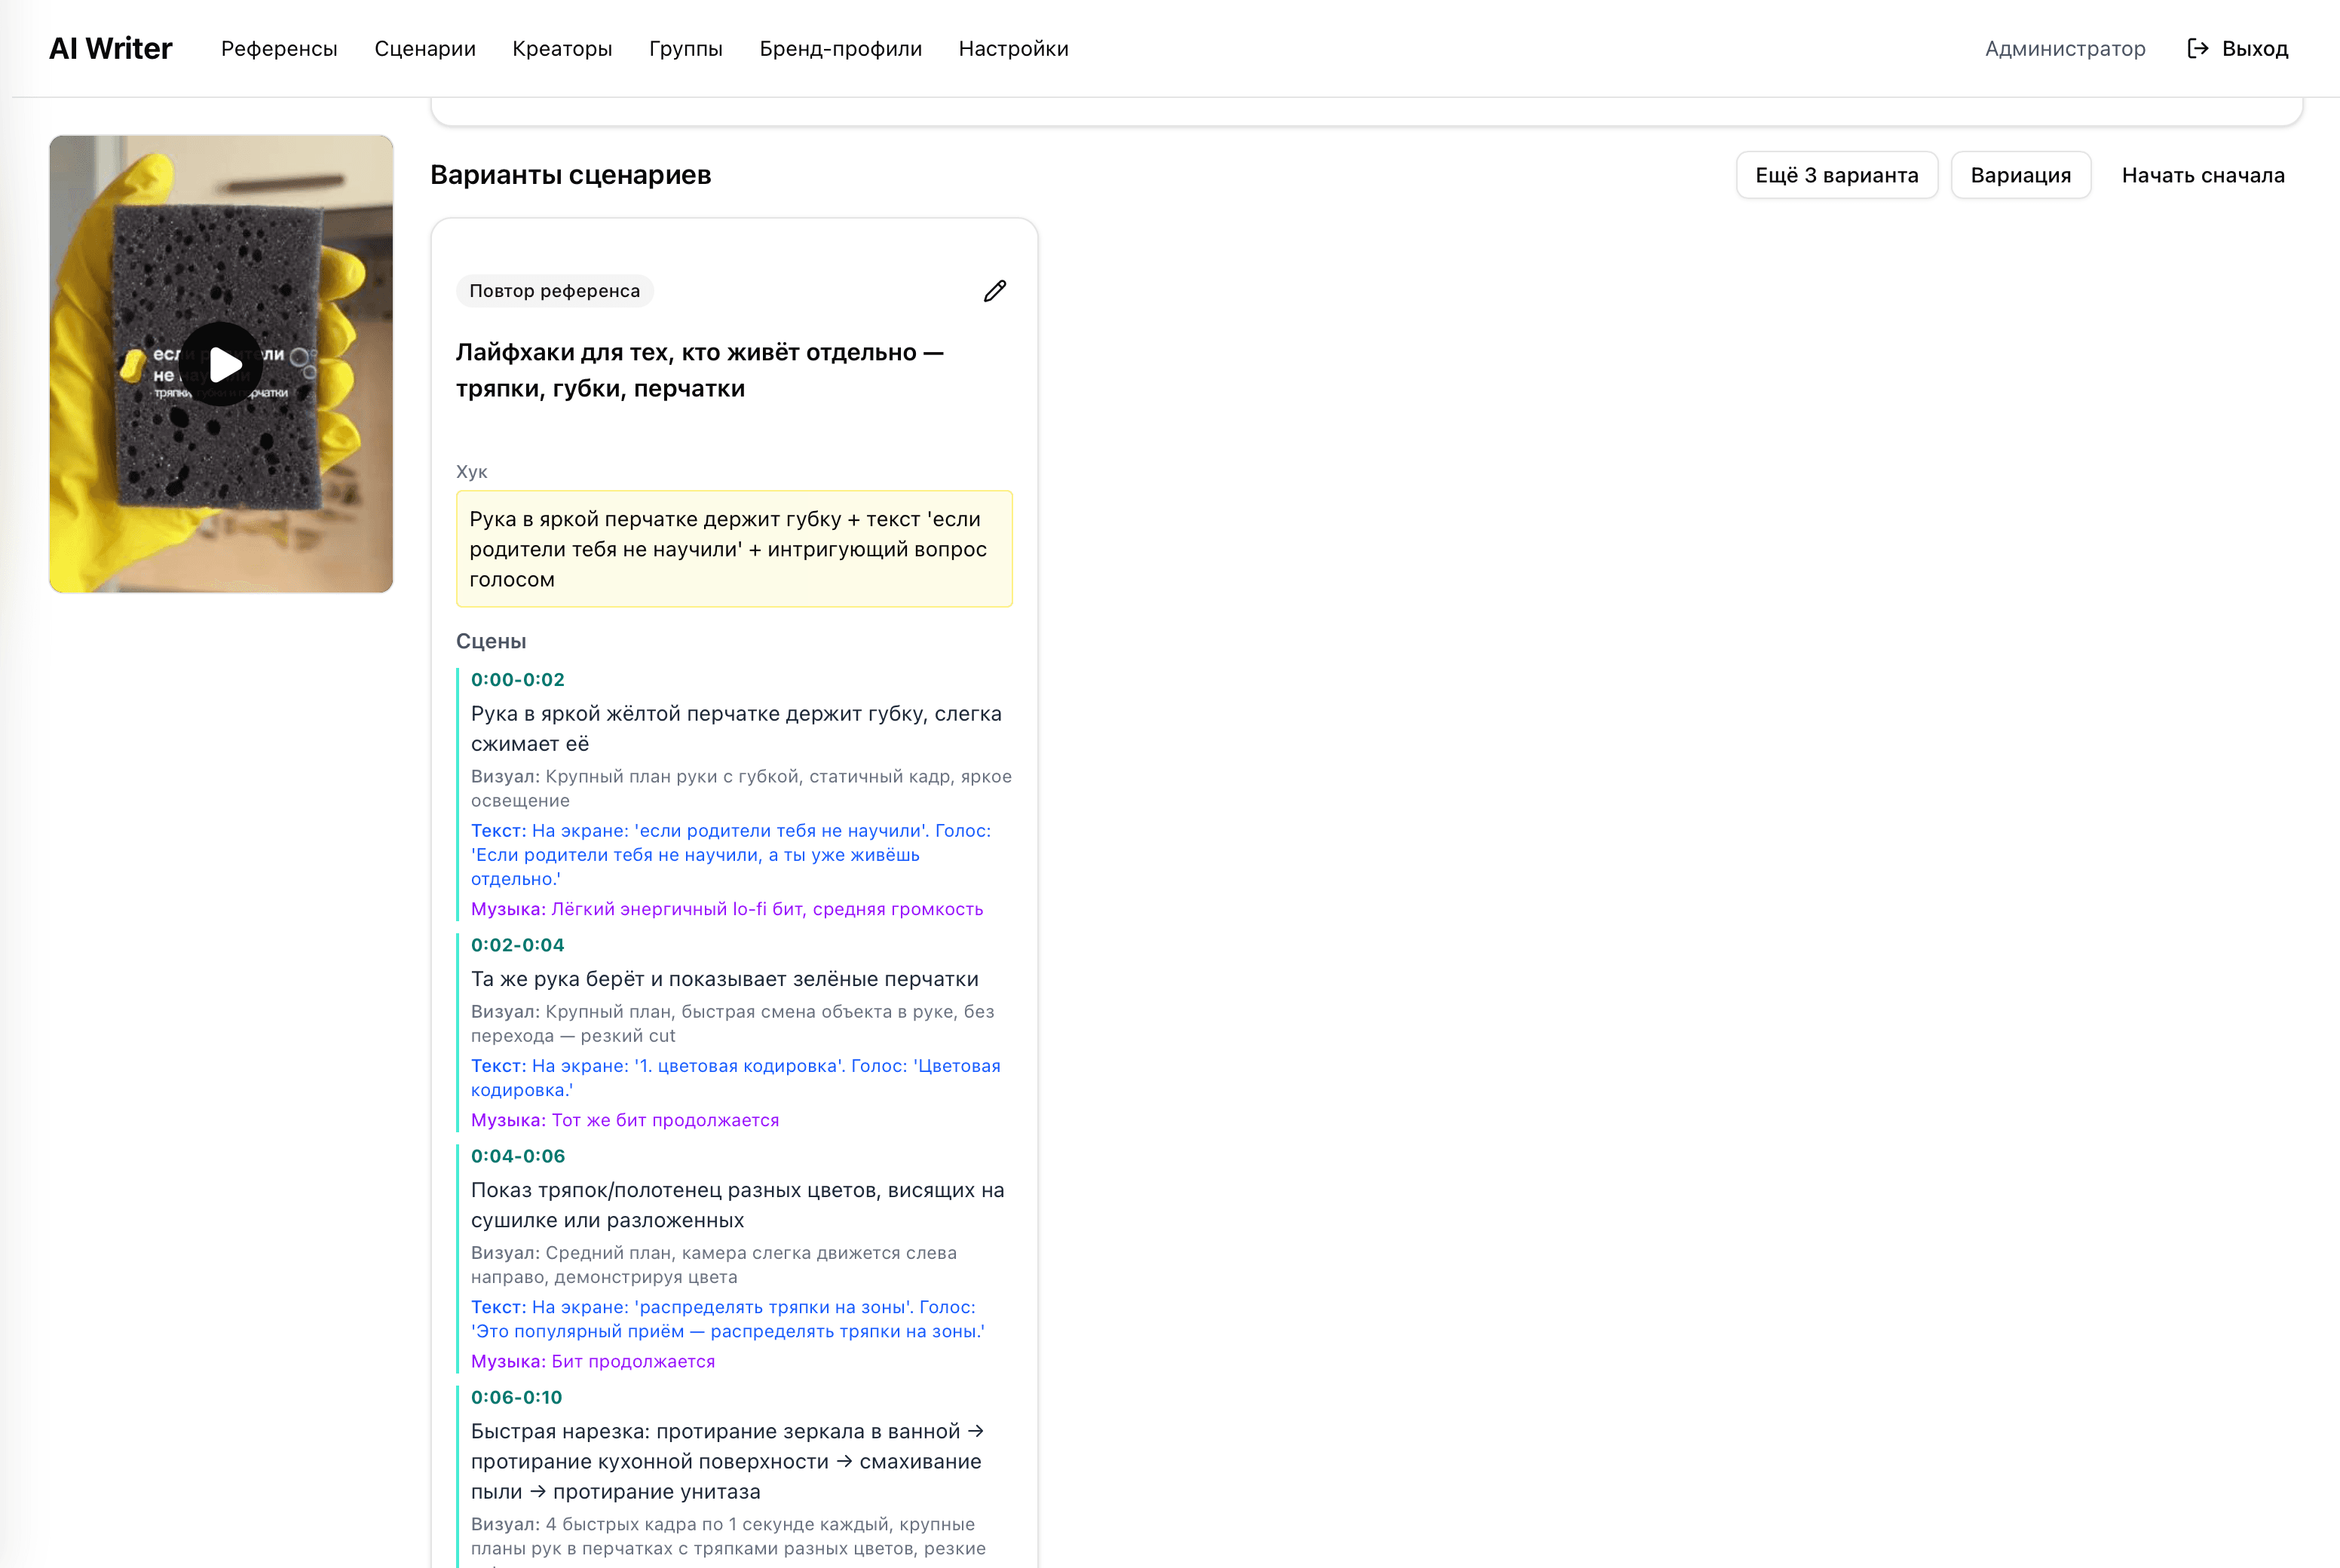
Task: Switch to Группы page
Action: click(x=686, y=48)
